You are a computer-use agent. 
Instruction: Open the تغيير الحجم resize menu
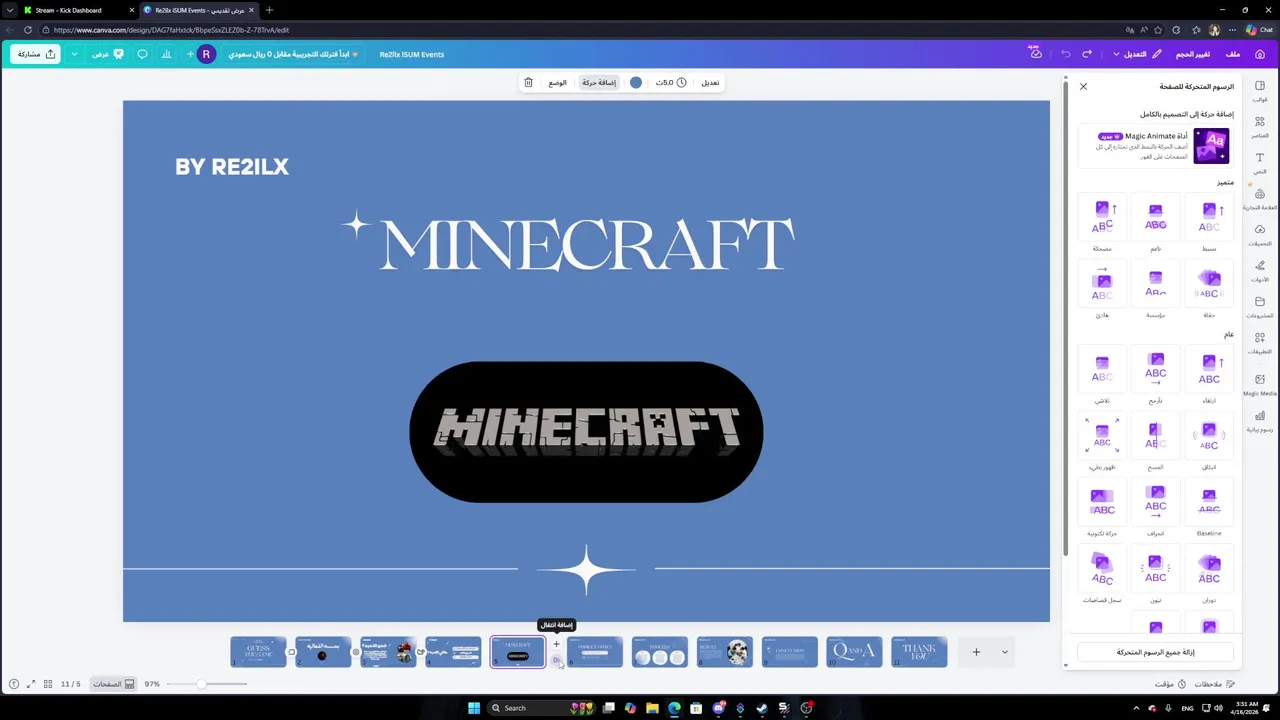[1192, 54]
